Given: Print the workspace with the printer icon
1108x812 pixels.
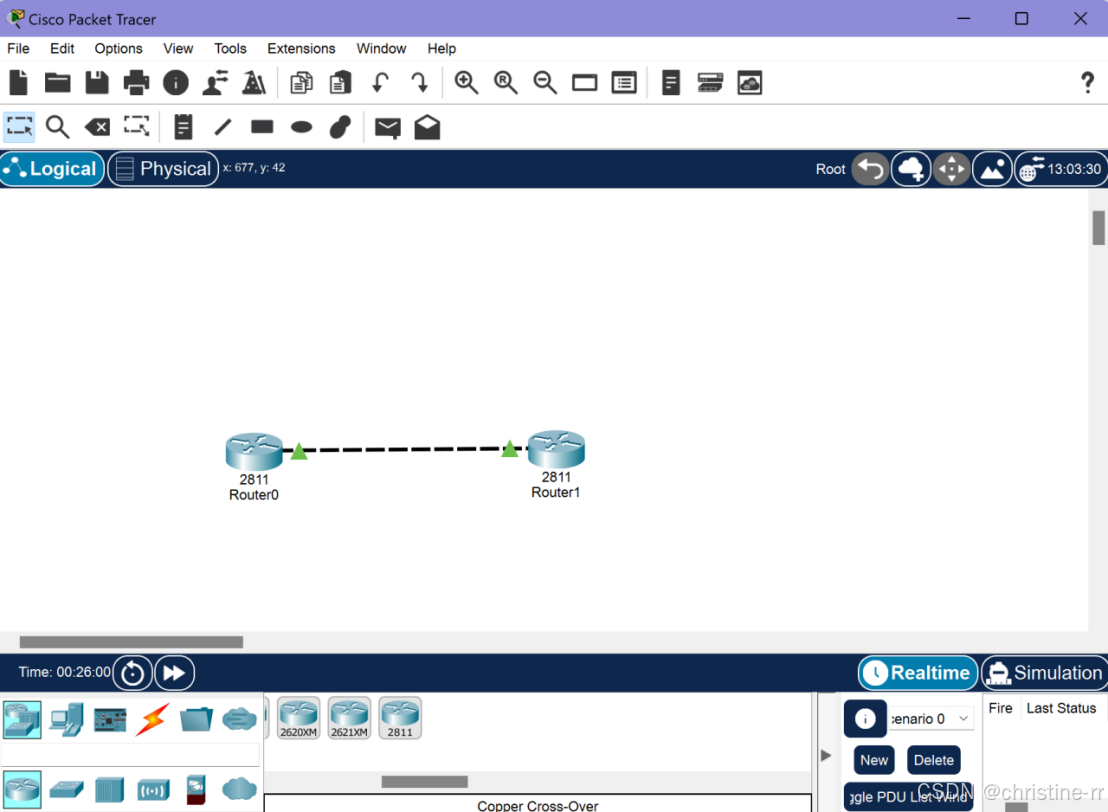Looking at the screenshot, I should point(136,83).
